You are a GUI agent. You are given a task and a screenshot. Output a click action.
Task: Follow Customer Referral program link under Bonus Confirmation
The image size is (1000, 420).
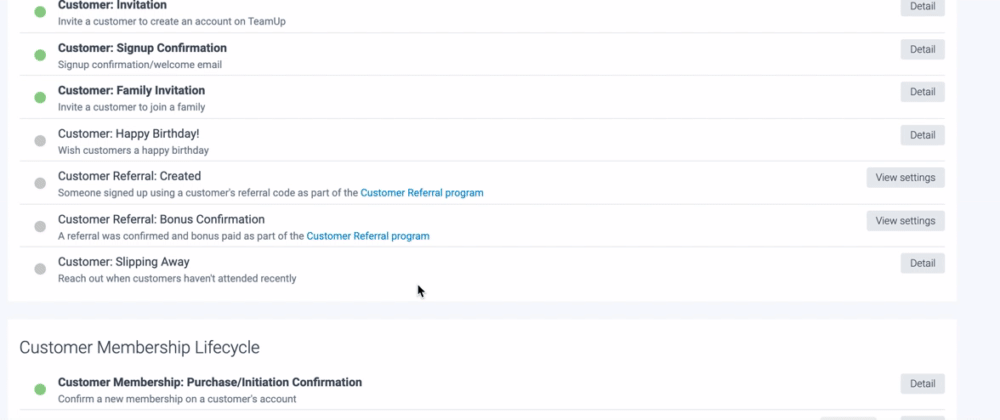pos(368,237)
